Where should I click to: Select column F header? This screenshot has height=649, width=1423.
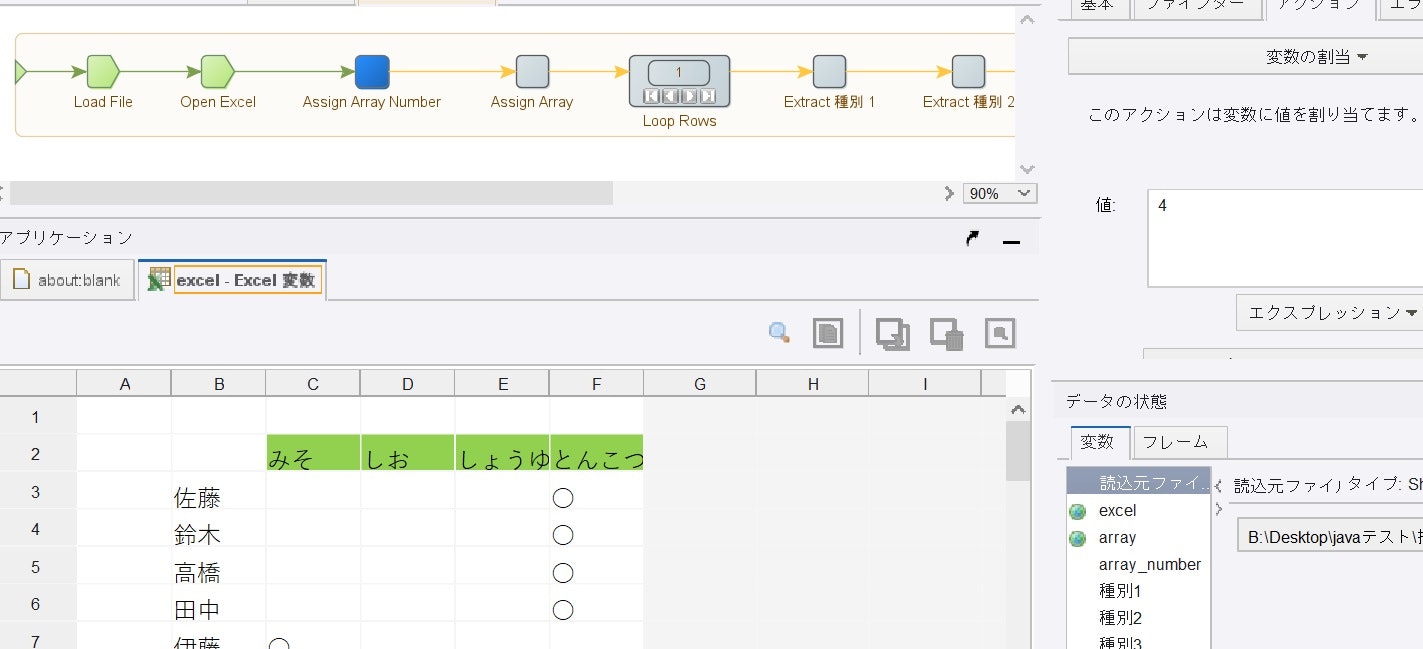(x=596, y=384)
